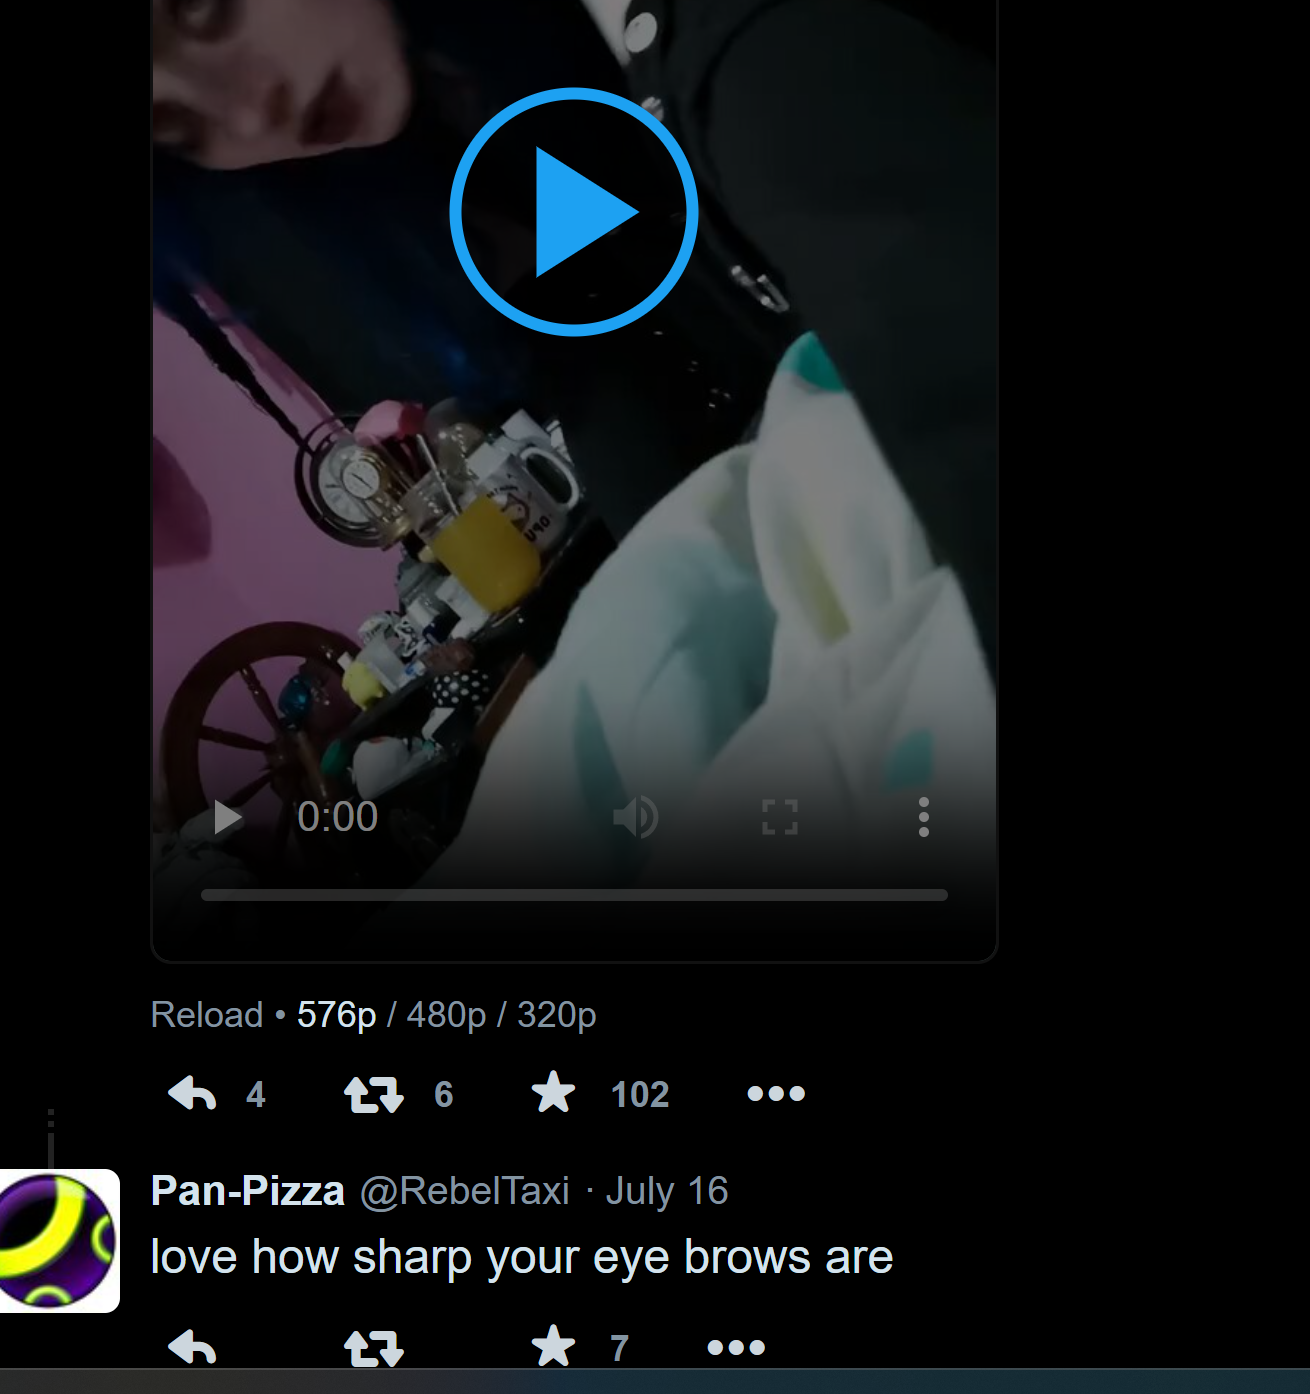This screenshot has height=1394, width=1310.
Task: Favorite the video tweet with star icon
Action: [x=553, y=1093]
